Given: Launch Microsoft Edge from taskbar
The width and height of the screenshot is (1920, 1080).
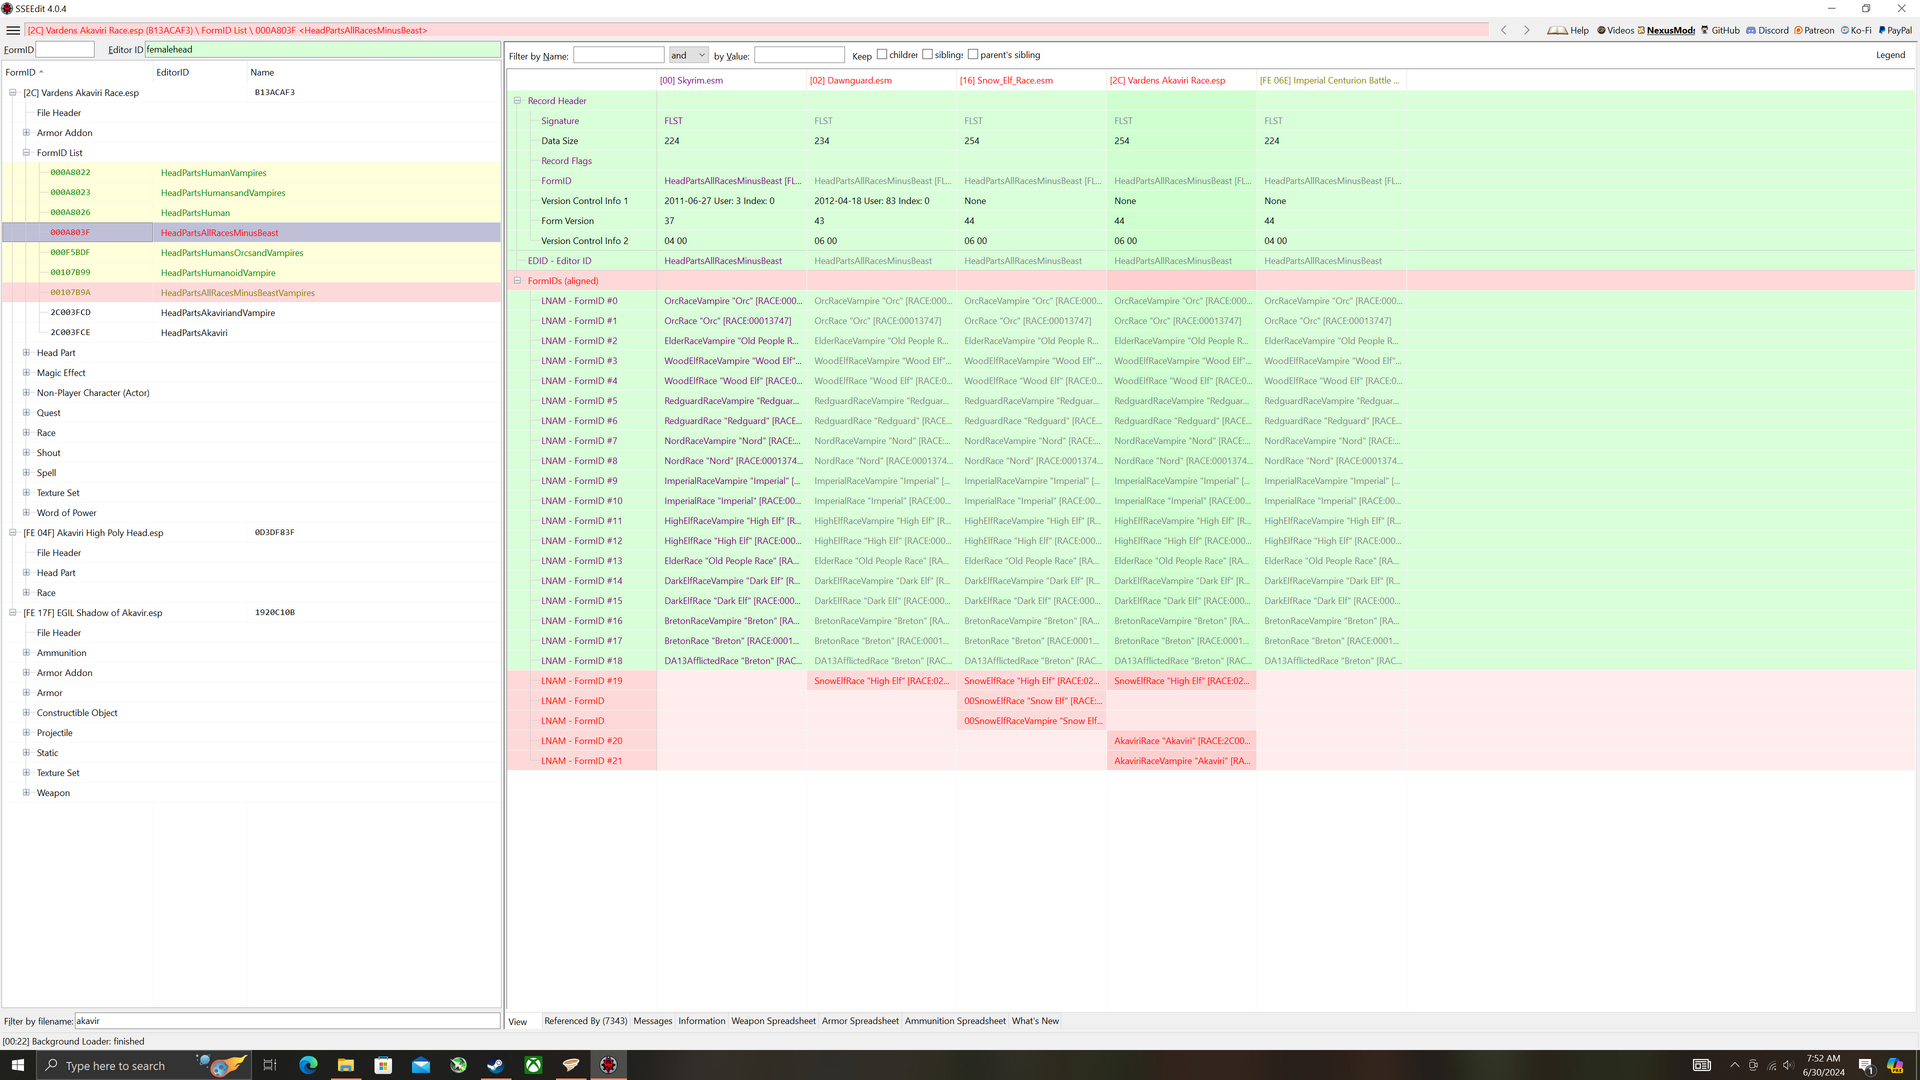Looking at the screenshot, I should (x=308, y=1065).
